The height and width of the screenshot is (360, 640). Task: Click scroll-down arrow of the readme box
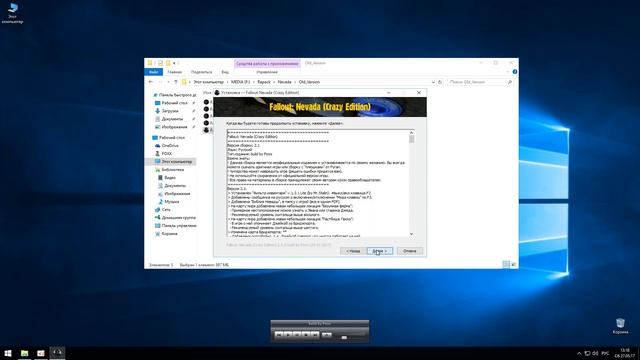coord(411,234)
